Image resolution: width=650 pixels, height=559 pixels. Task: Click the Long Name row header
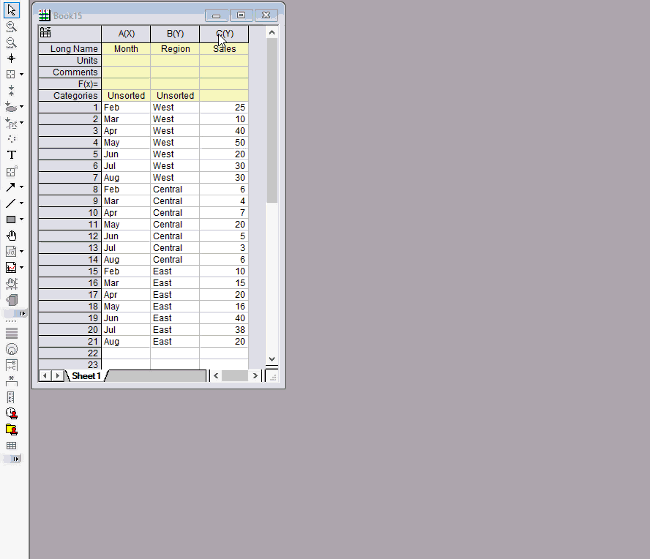(x=70, y=49)
